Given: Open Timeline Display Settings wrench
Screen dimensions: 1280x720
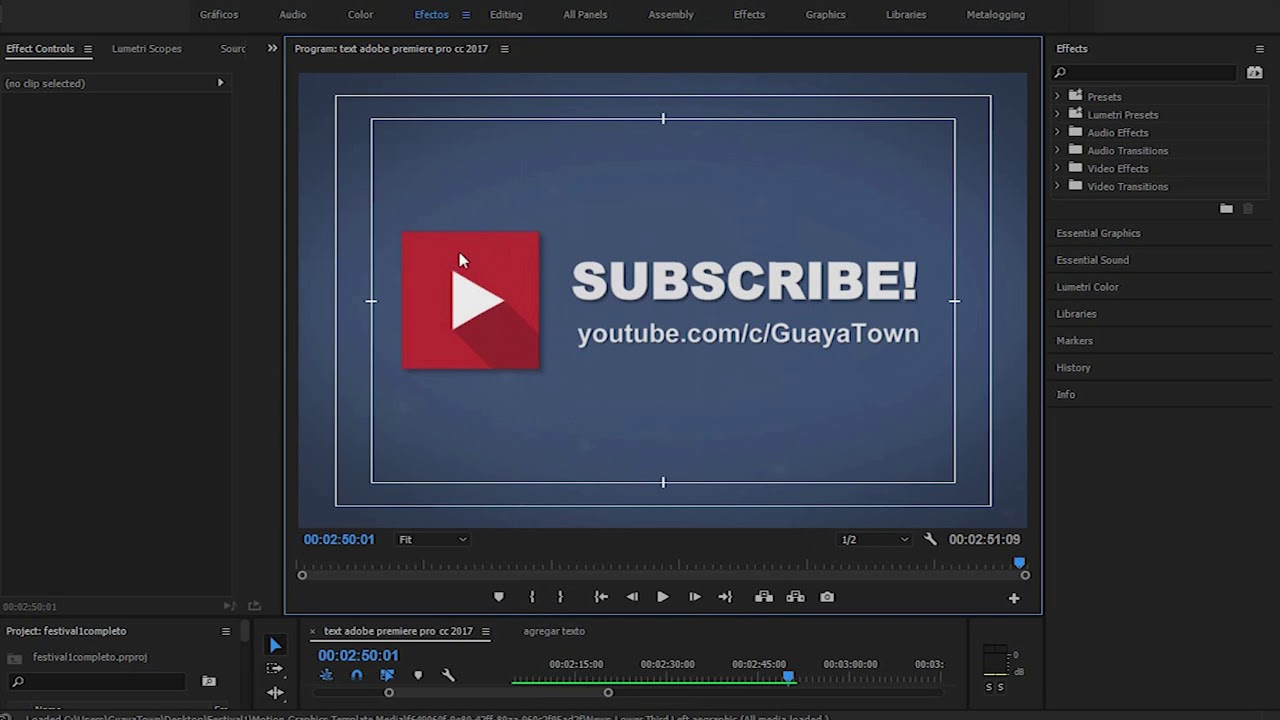Looking at the screenshot, I should pos(448,676).
